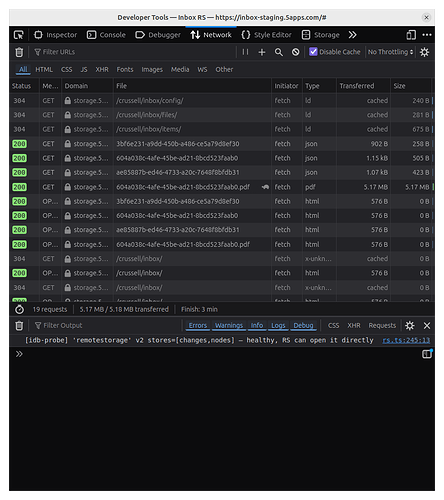Select the Network tab
Image resolution: width=444 pixels, height=500 pixels.
pyautogui.click(x=211, y=35)
